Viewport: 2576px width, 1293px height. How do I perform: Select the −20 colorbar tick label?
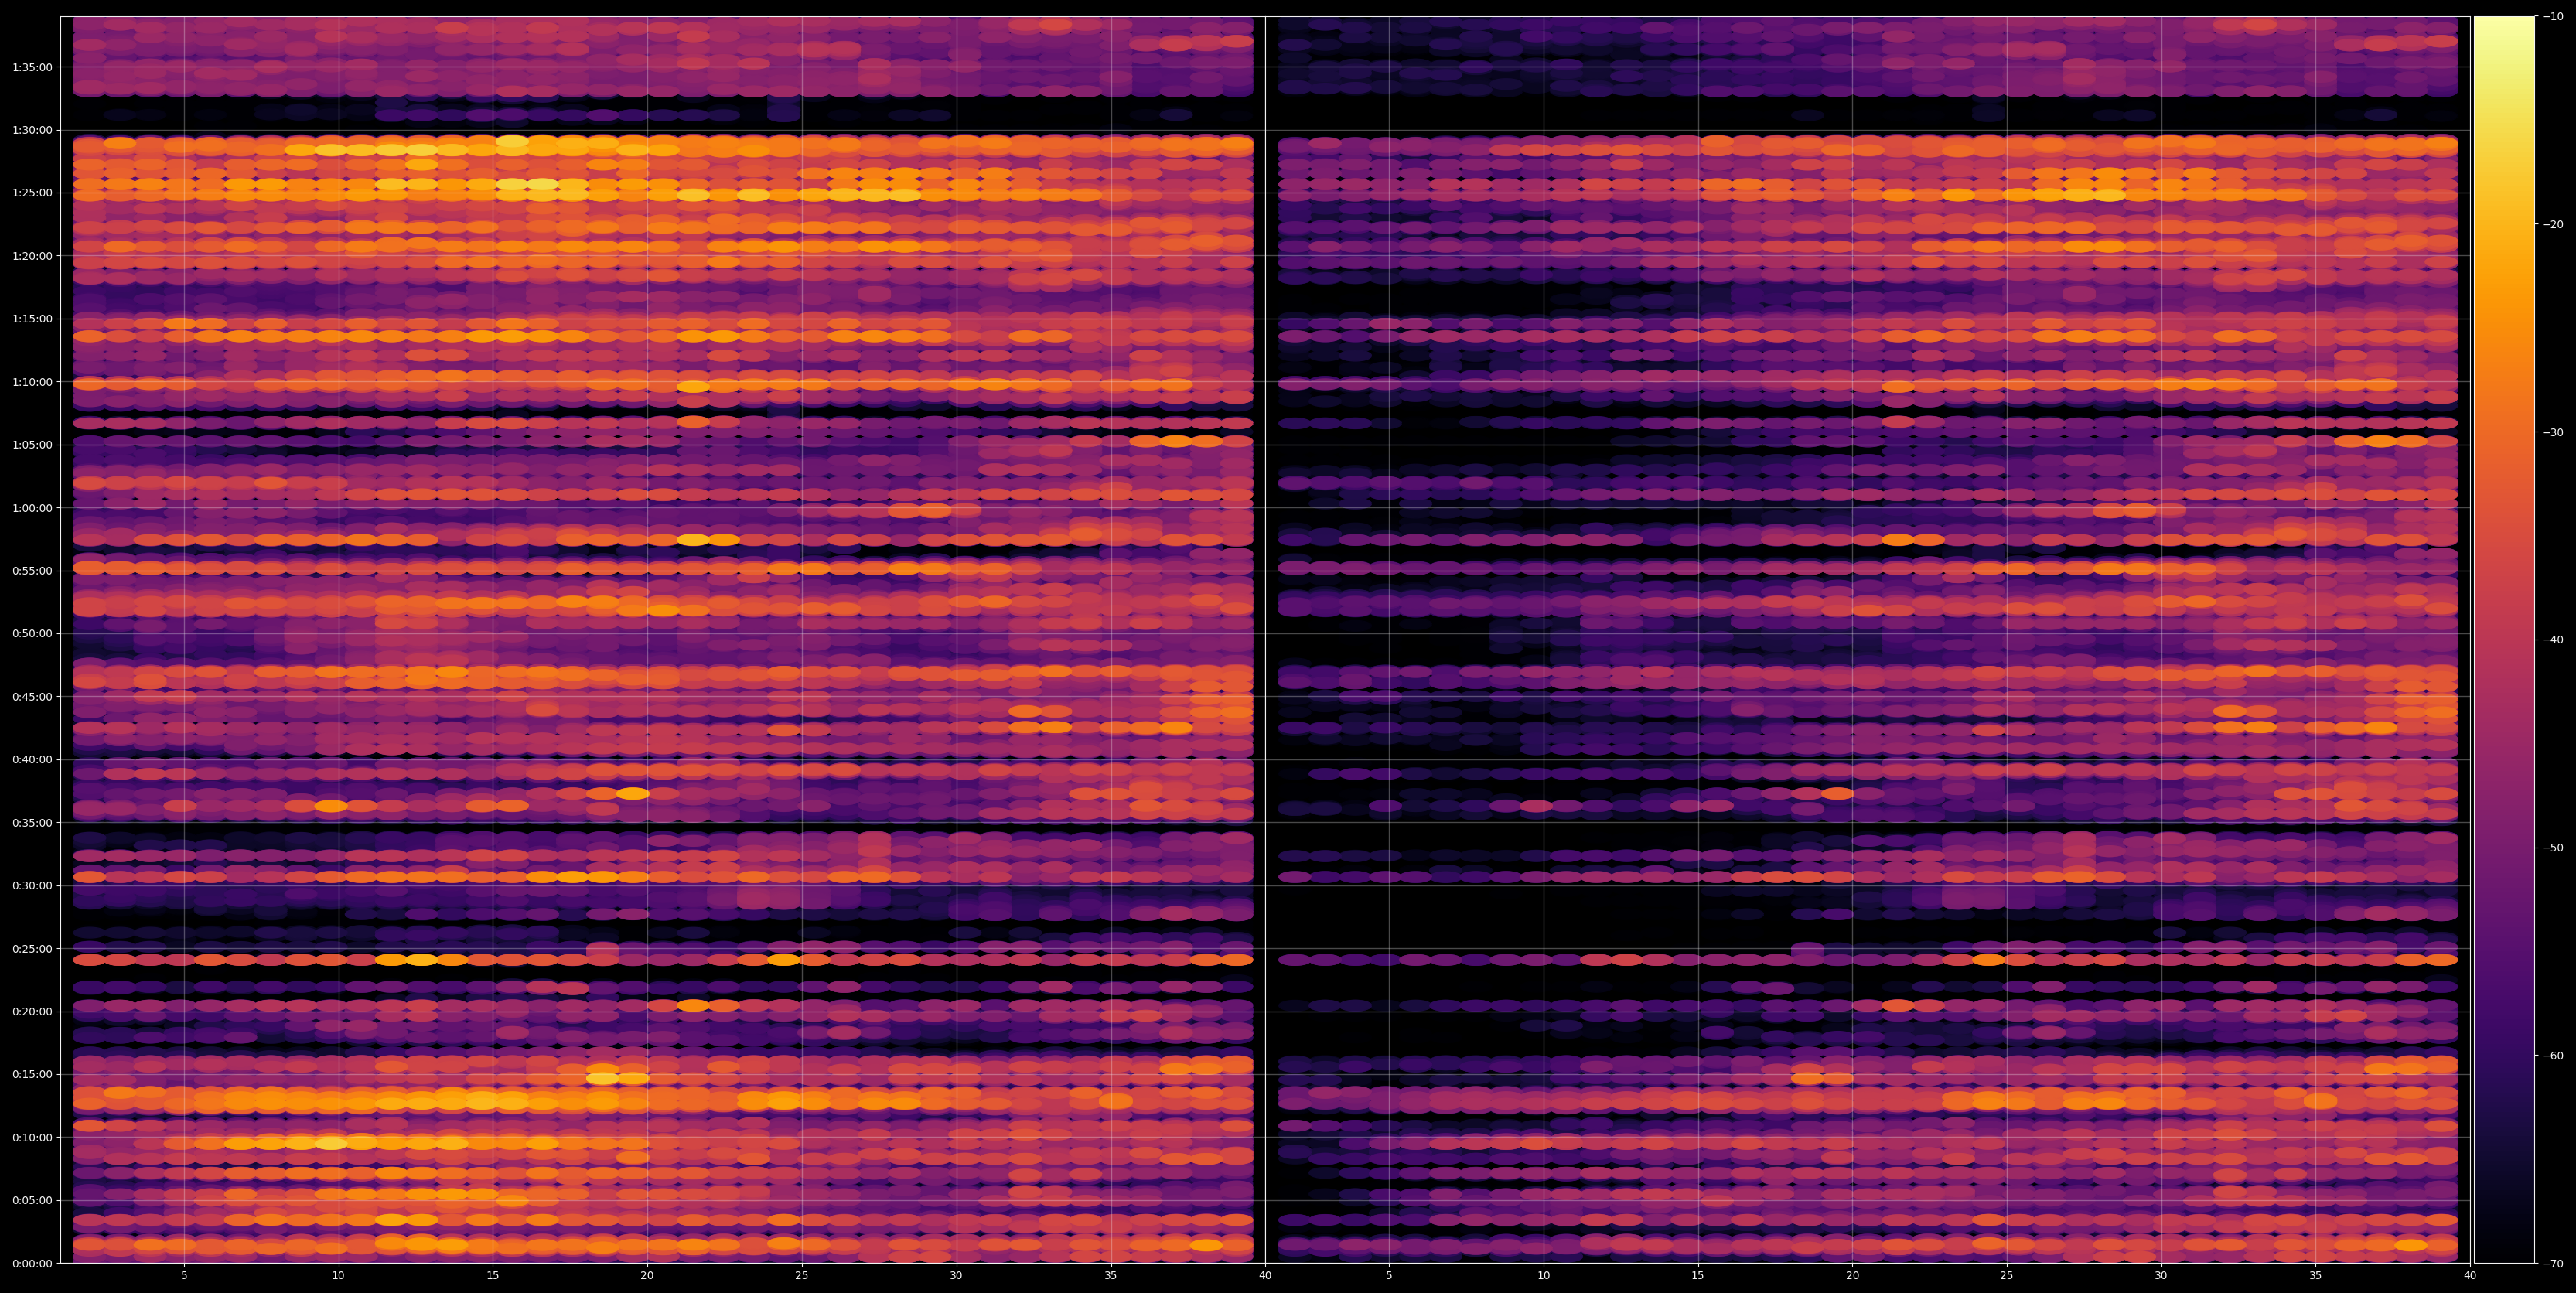2553,224
